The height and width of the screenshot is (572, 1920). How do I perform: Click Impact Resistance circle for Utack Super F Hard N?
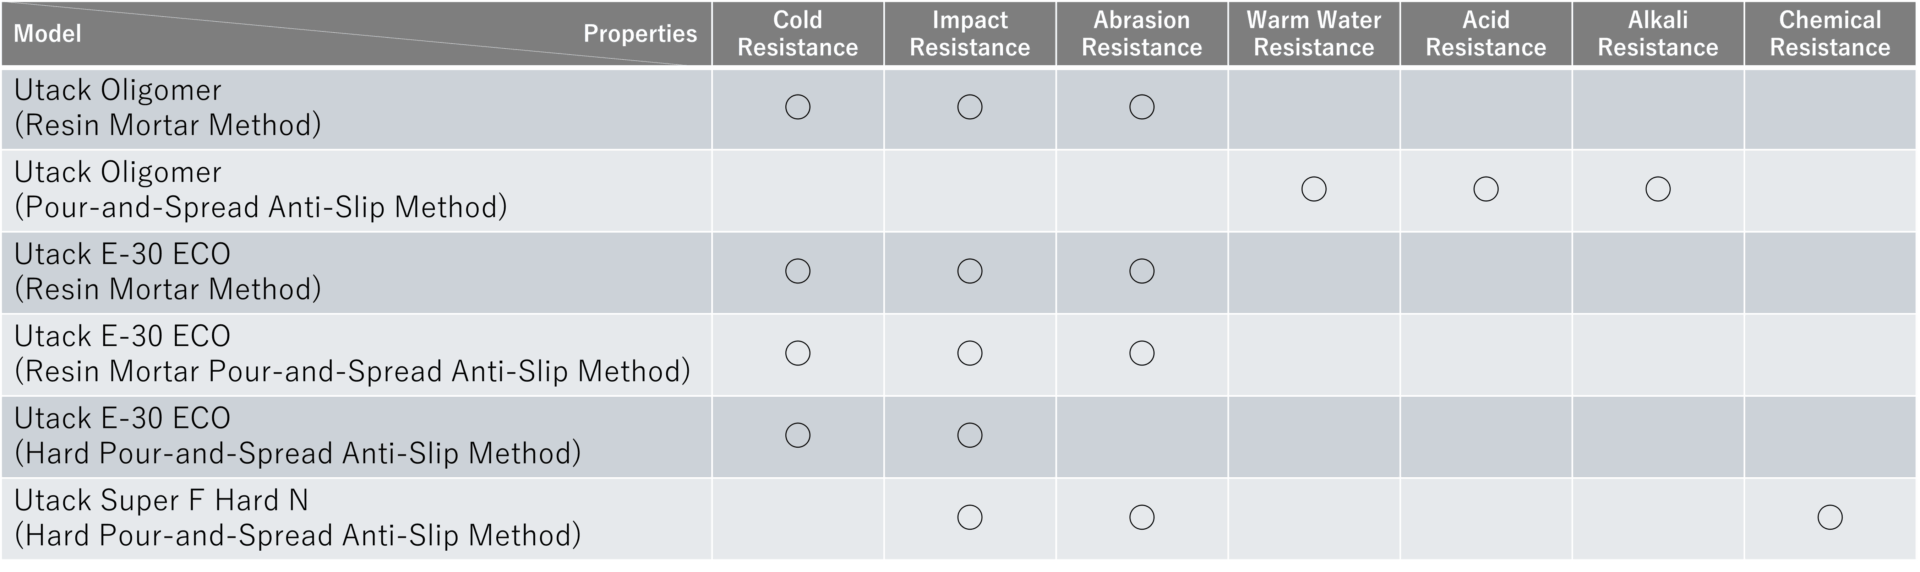pos(969,517)
